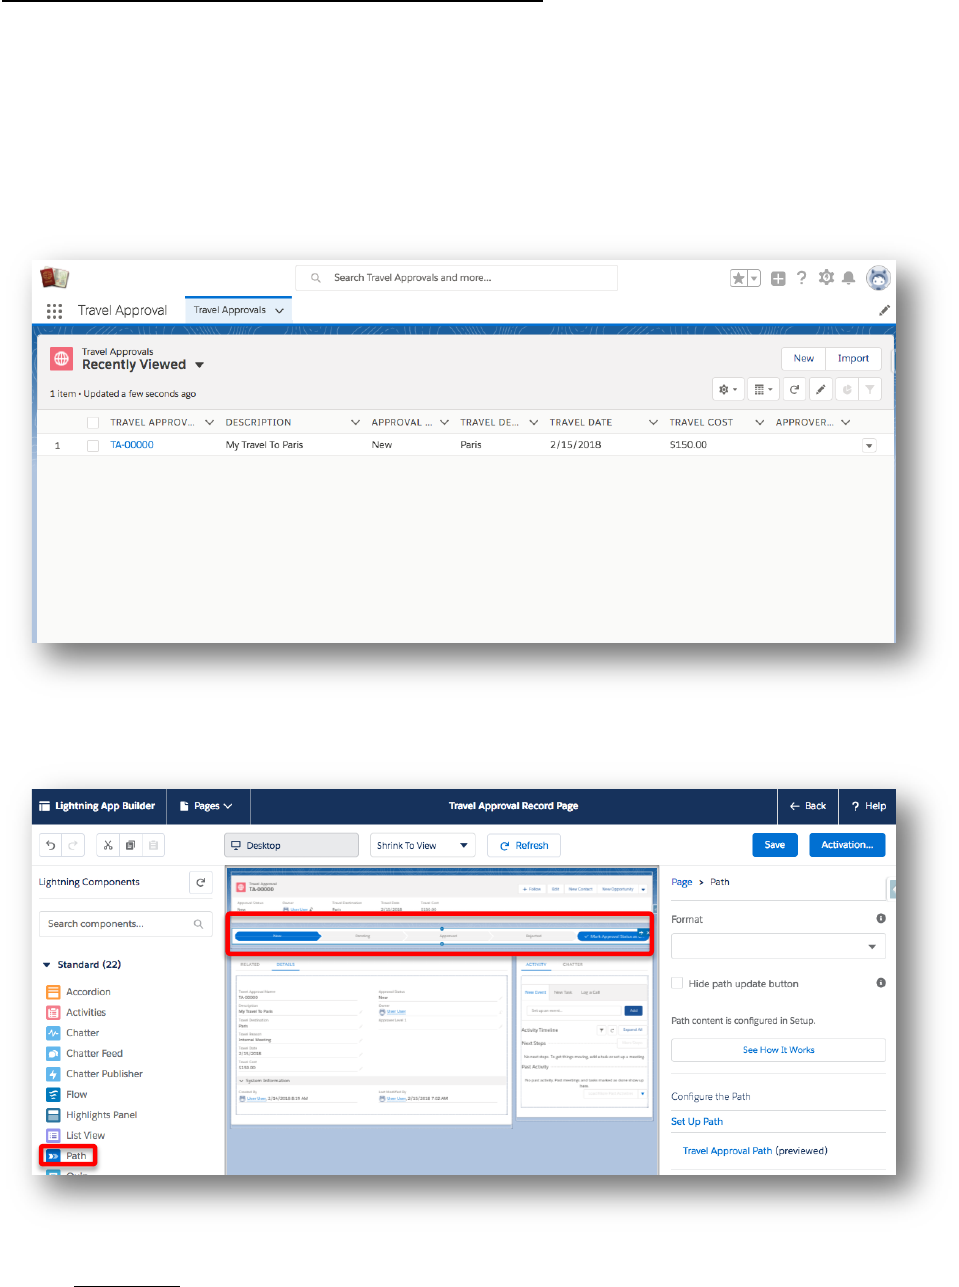Open the setup gear icon in header
959x1287 pixels.
click(826, 278)
